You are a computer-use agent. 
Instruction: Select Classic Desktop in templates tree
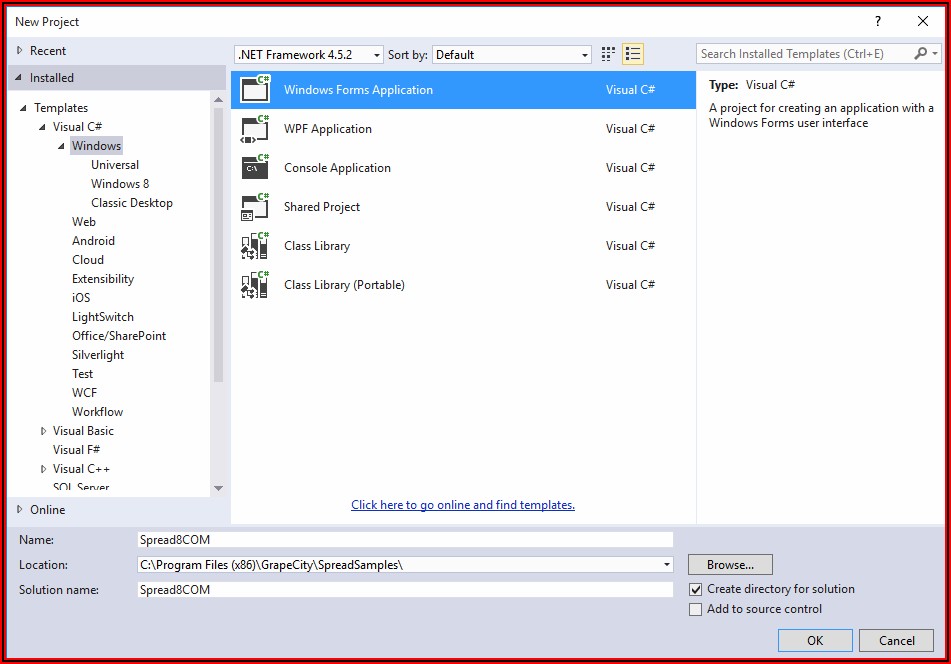132,203
